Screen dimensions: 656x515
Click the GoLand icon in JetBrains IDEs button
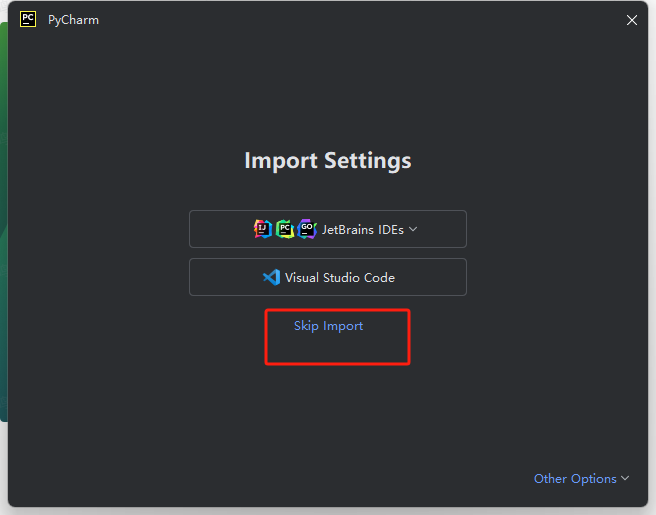pos(307,229)
